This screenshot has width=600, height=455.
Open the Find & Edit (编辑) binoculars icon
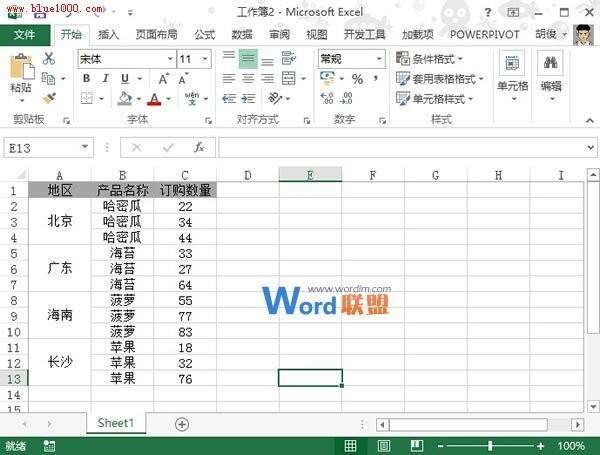pyautogui.click(x=551, y=72)
